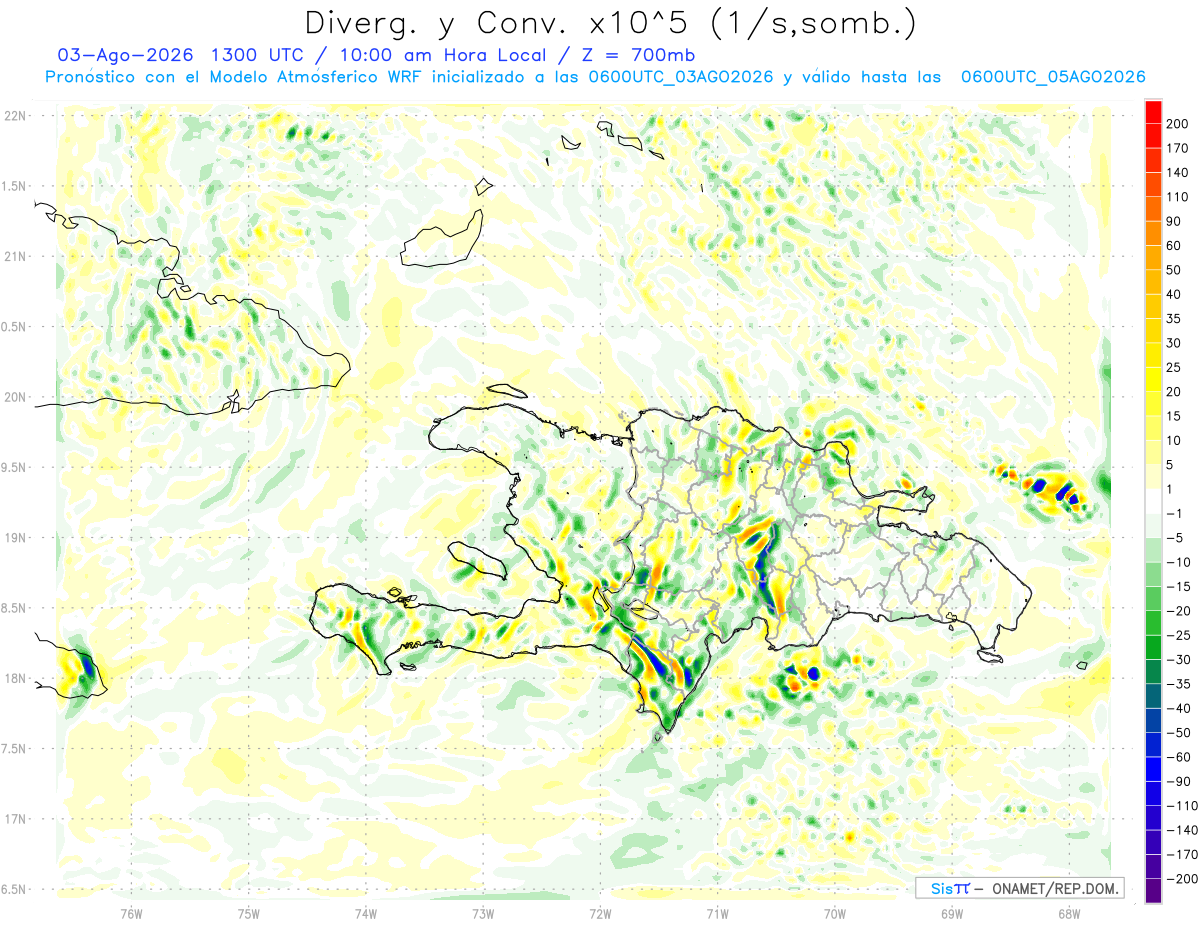Viewport: 1200px width, 927px height.
Task: Click the white color bar segment between 1 and -1
Action: [1153, 501]
